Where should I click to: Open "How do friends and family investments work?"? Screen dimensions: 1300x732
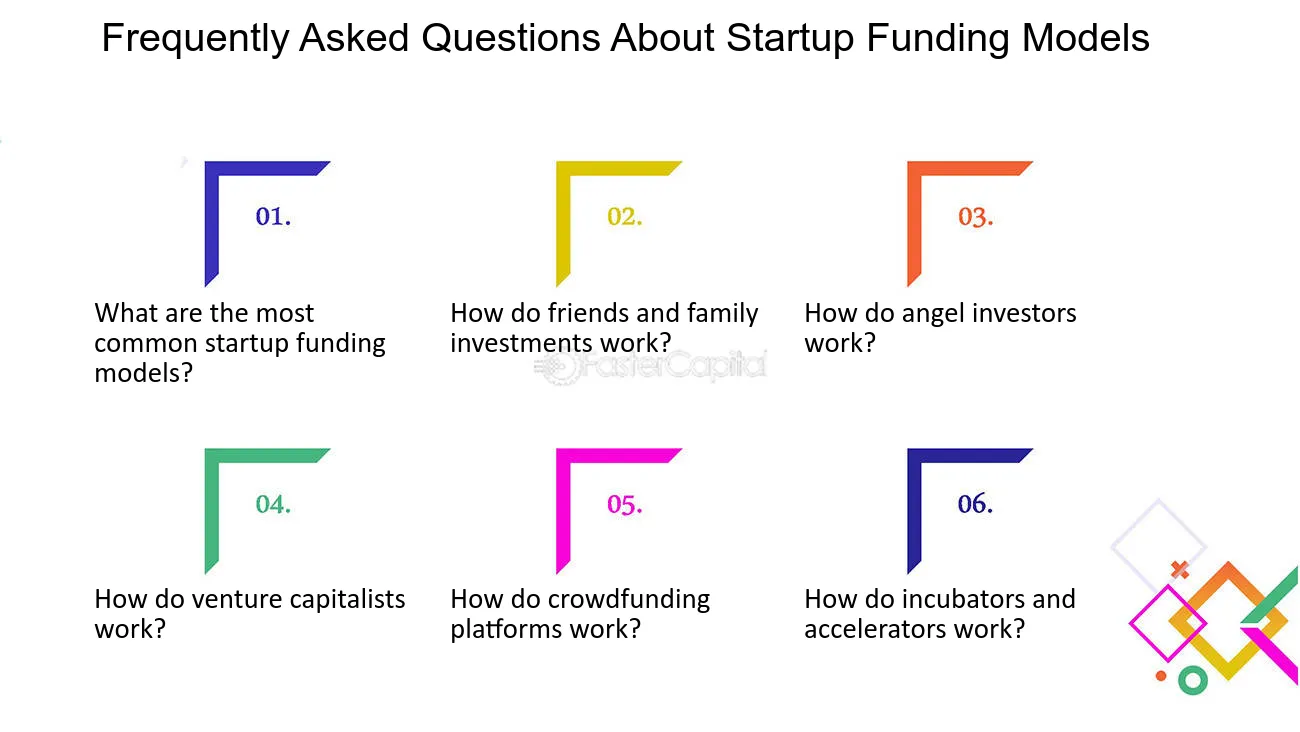coord(604,328)
